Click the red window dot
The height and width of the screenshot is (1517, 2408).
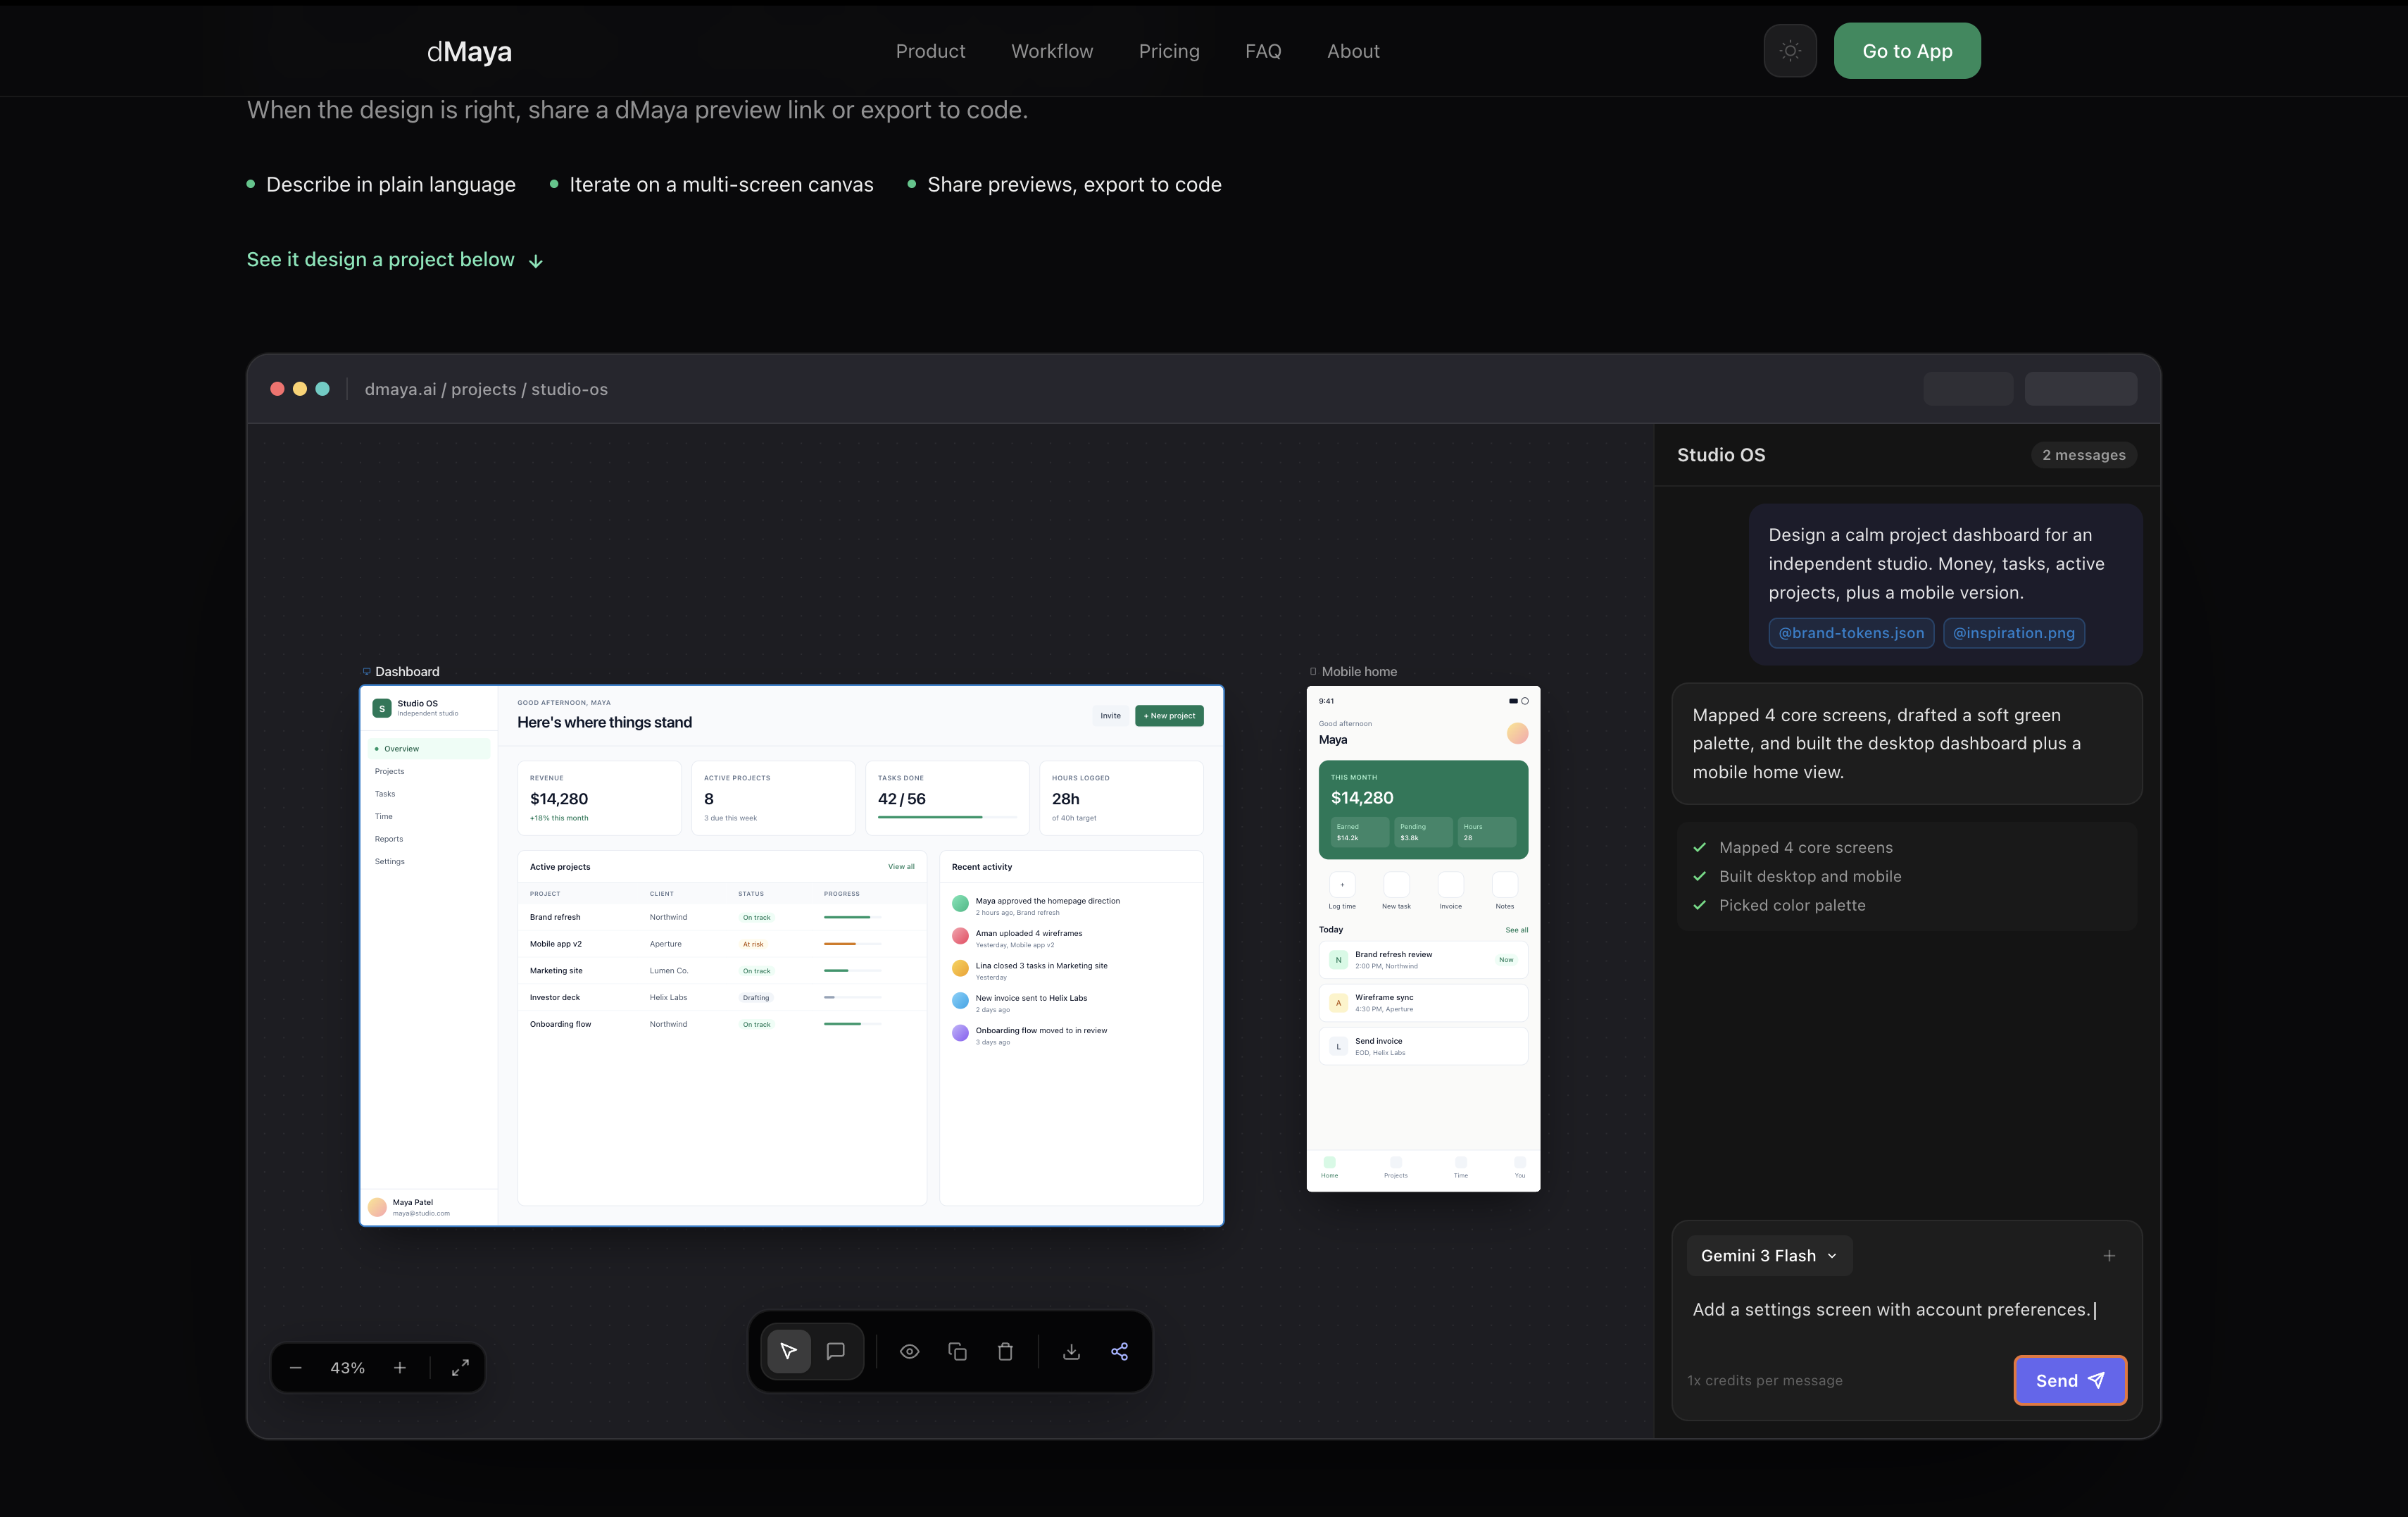277,389
